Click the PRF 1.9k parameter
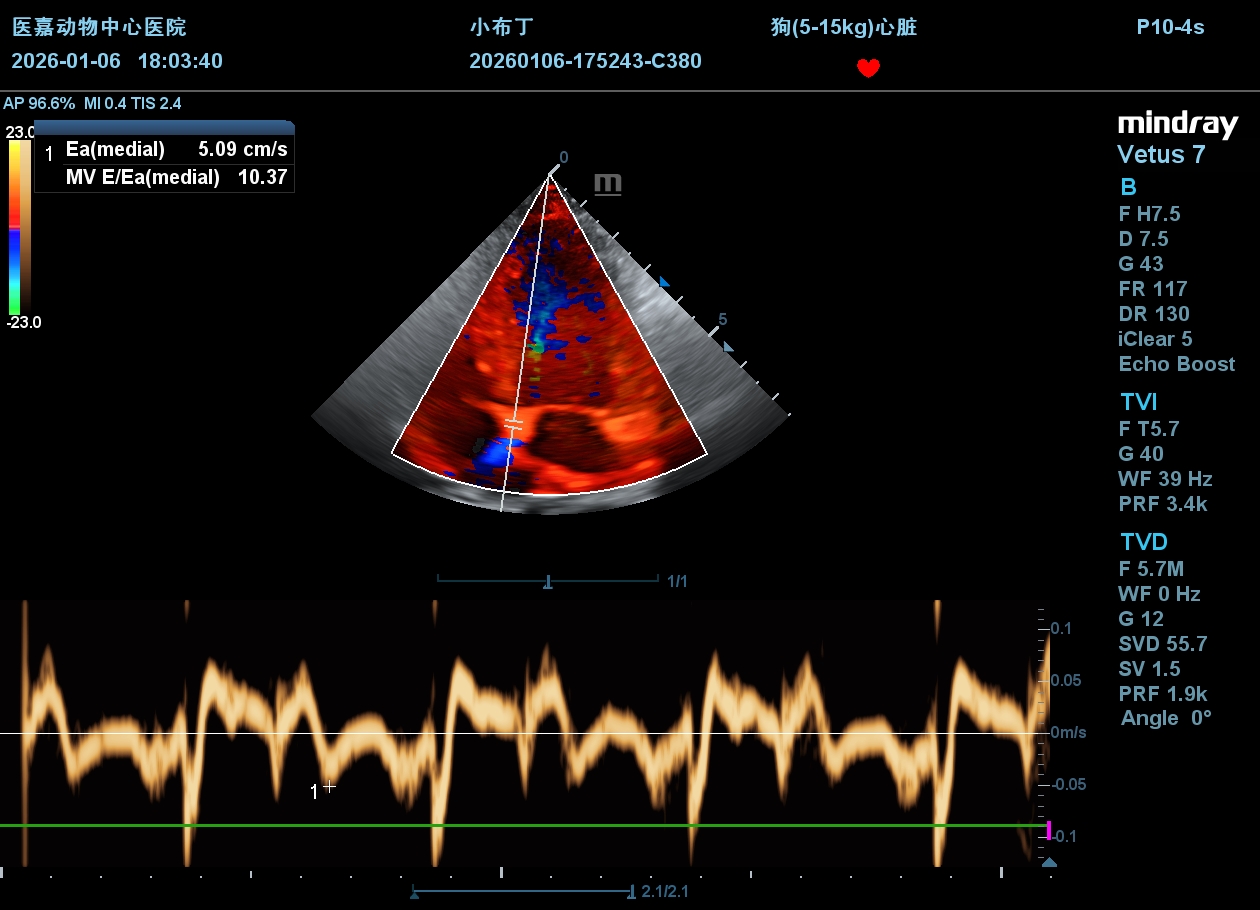 [1163, 694]
